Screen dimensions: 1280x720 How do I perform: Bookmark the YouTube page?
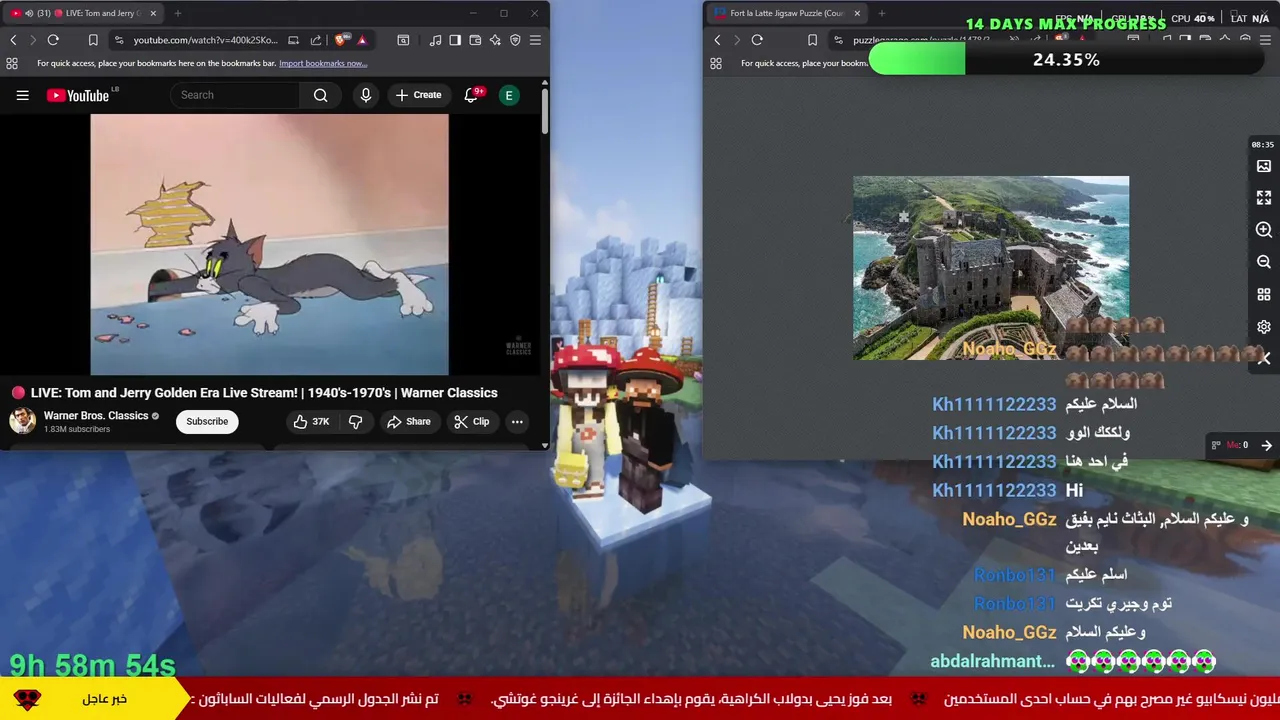pos(93,40)
